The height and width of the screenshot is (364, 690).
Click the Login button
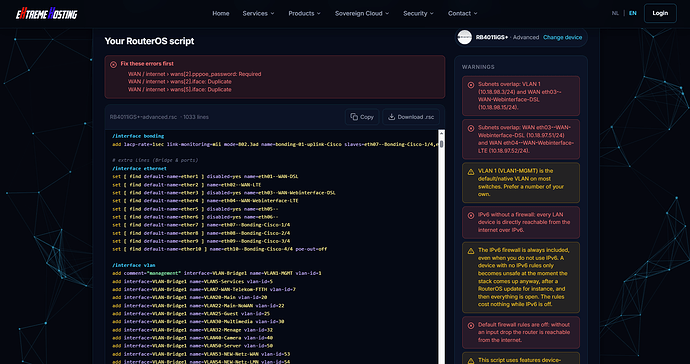point(660,13)
